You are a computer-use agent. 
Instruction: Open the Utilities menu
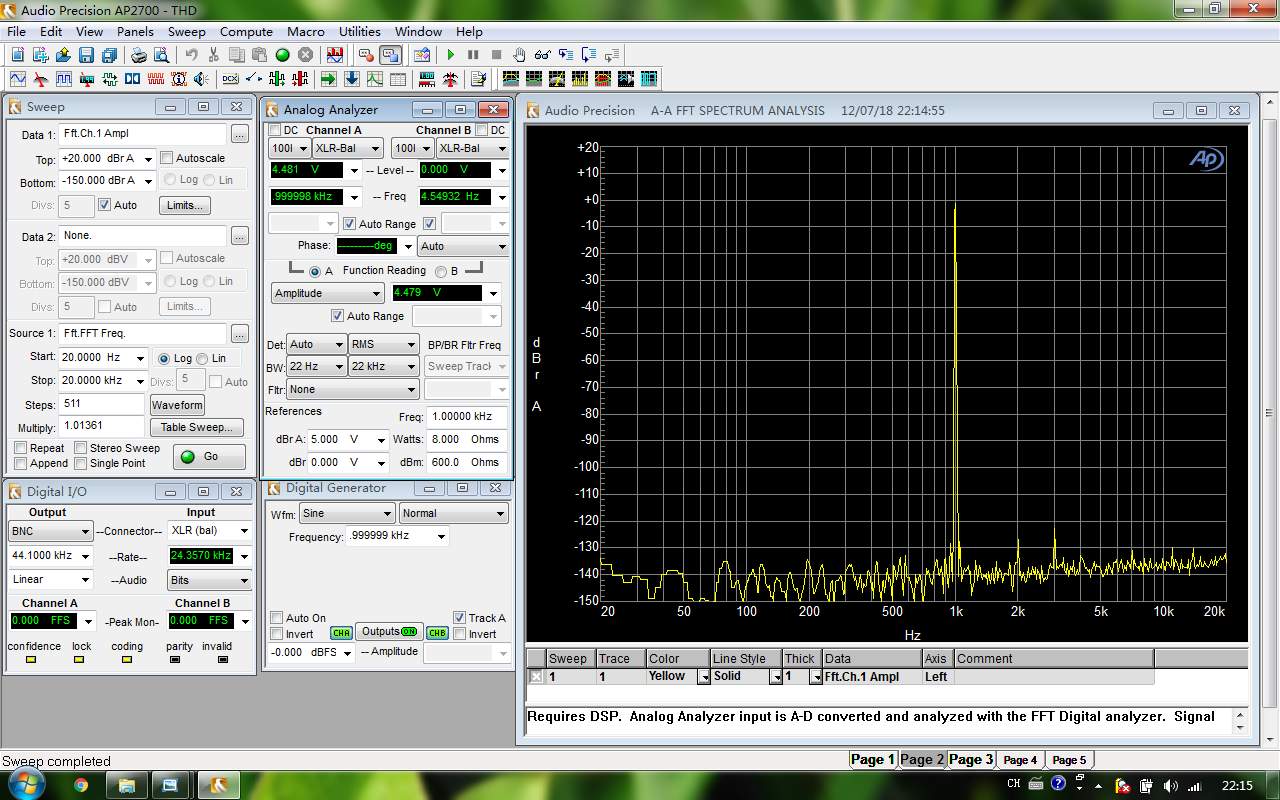pyautogui.click(x=360, y=31)
